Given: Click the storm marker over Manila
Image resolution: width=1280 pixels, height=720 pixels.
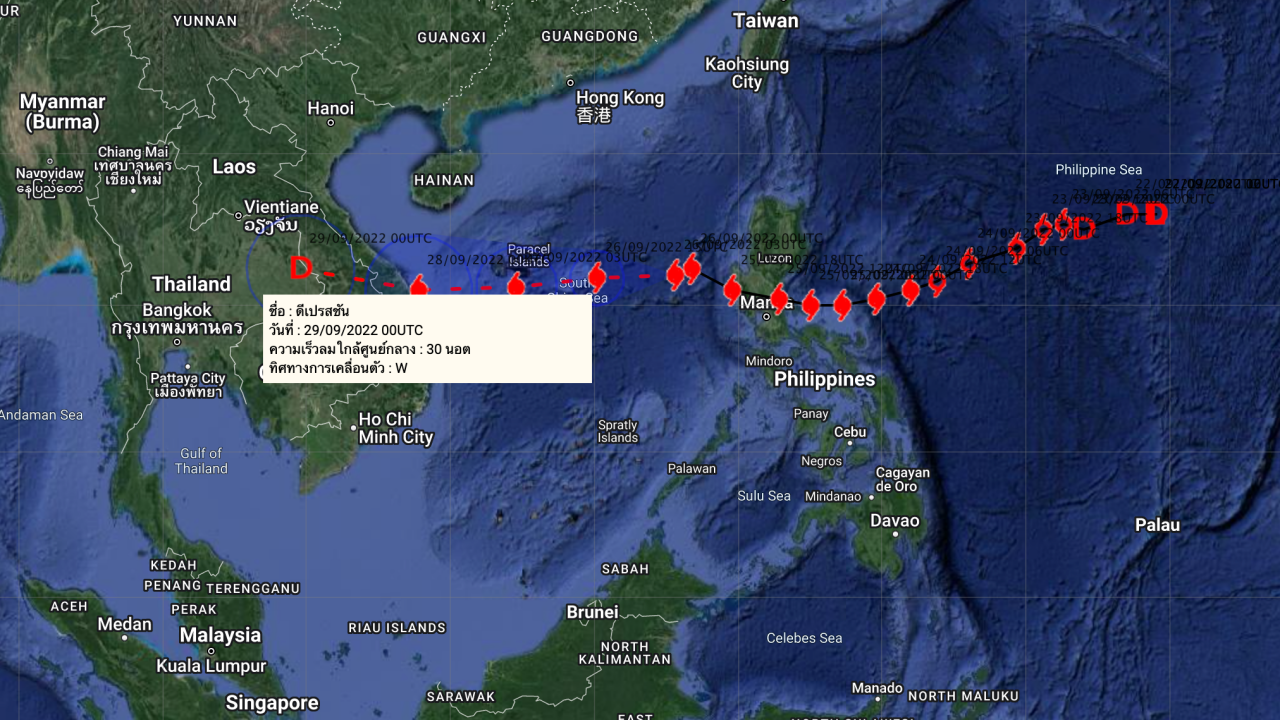Looking at the screenshot, I should pyautogui.click(x=779, y=299).
